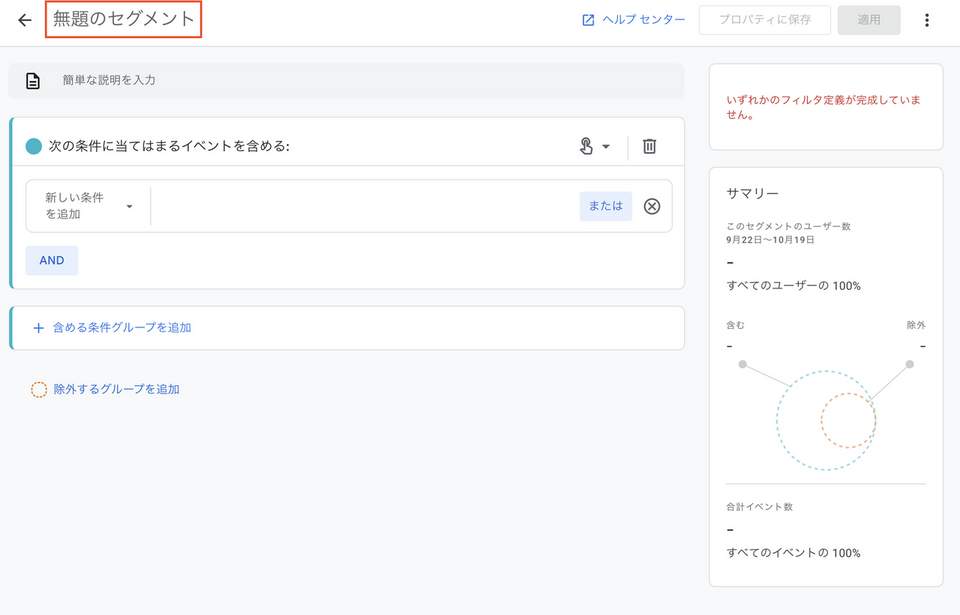Click the back arrow to exit segment builder

(25, 20)
